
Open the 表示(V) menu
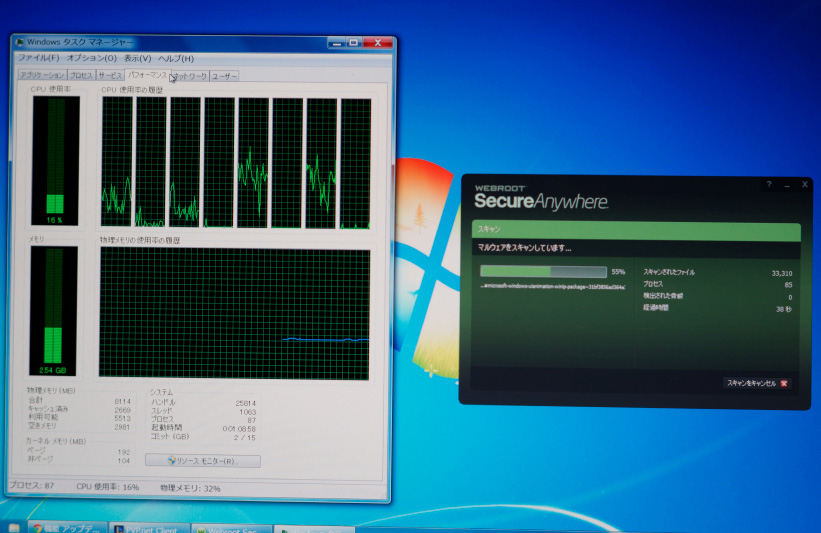(137, 59)
